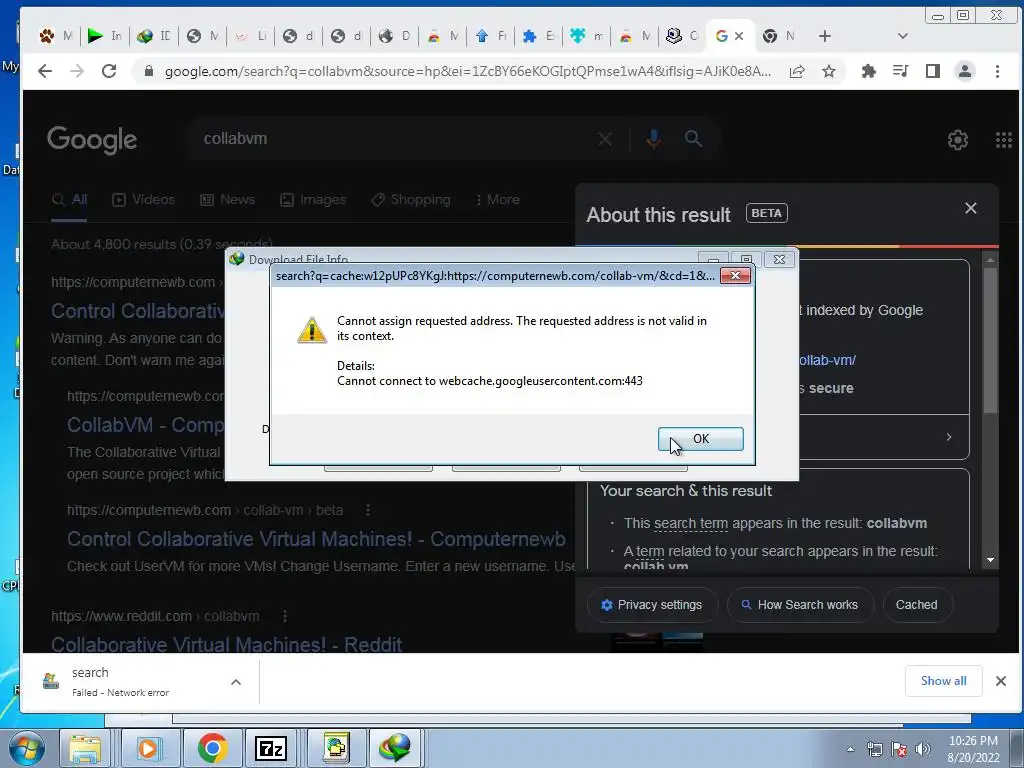Go forward in Chrome navigation

pos(77,71)
